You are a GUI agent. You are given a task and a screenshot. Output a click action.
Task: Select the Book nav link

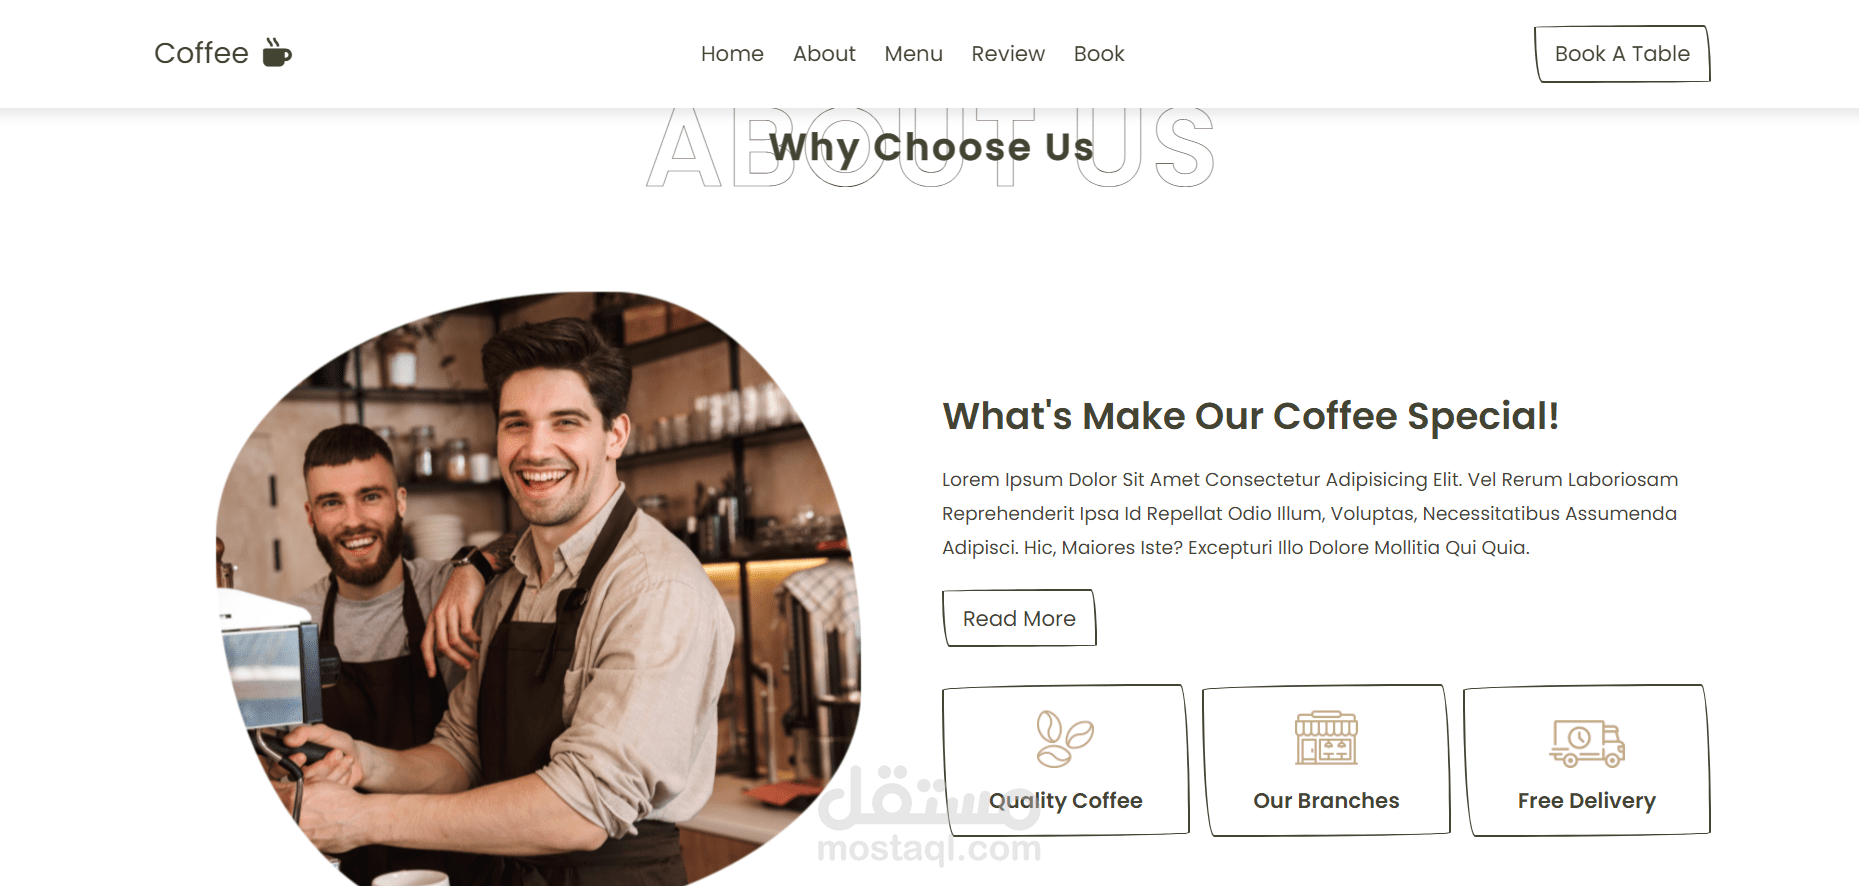[x=1099, y=54]
